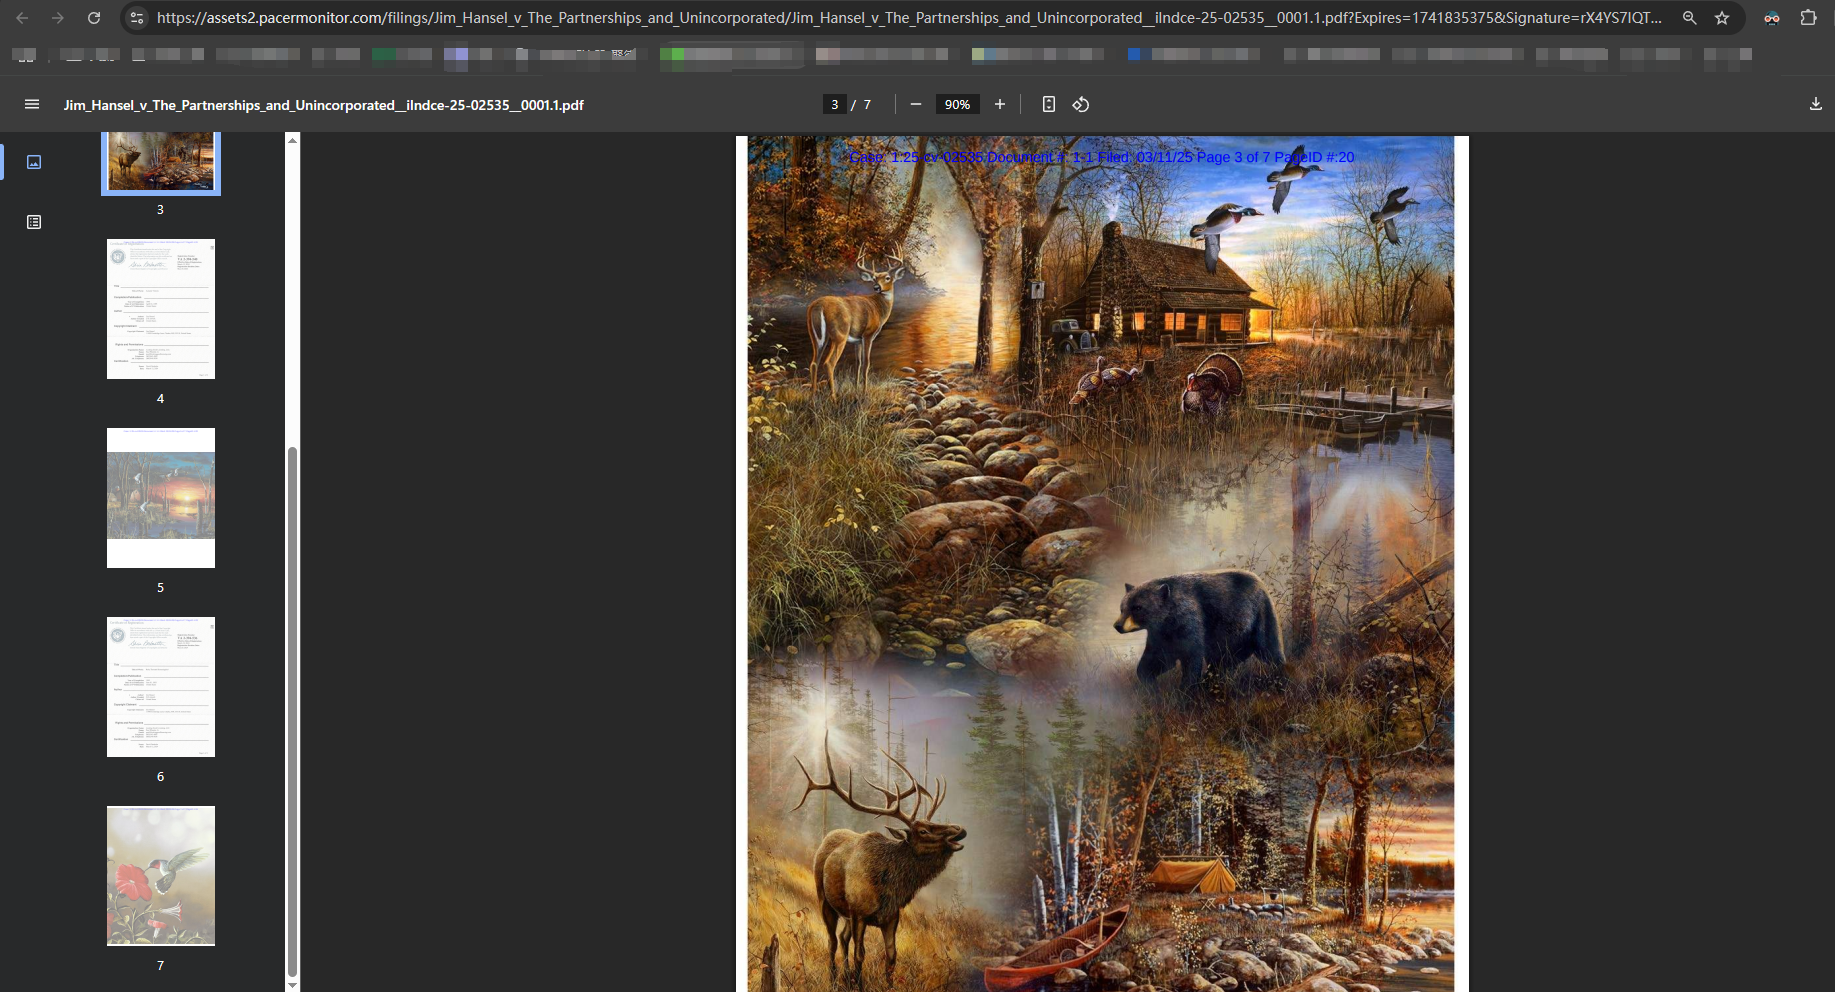Toggle the PDF sidebar menu
This screenshot has width=1835, height=992.
click(x=32, y=105)
